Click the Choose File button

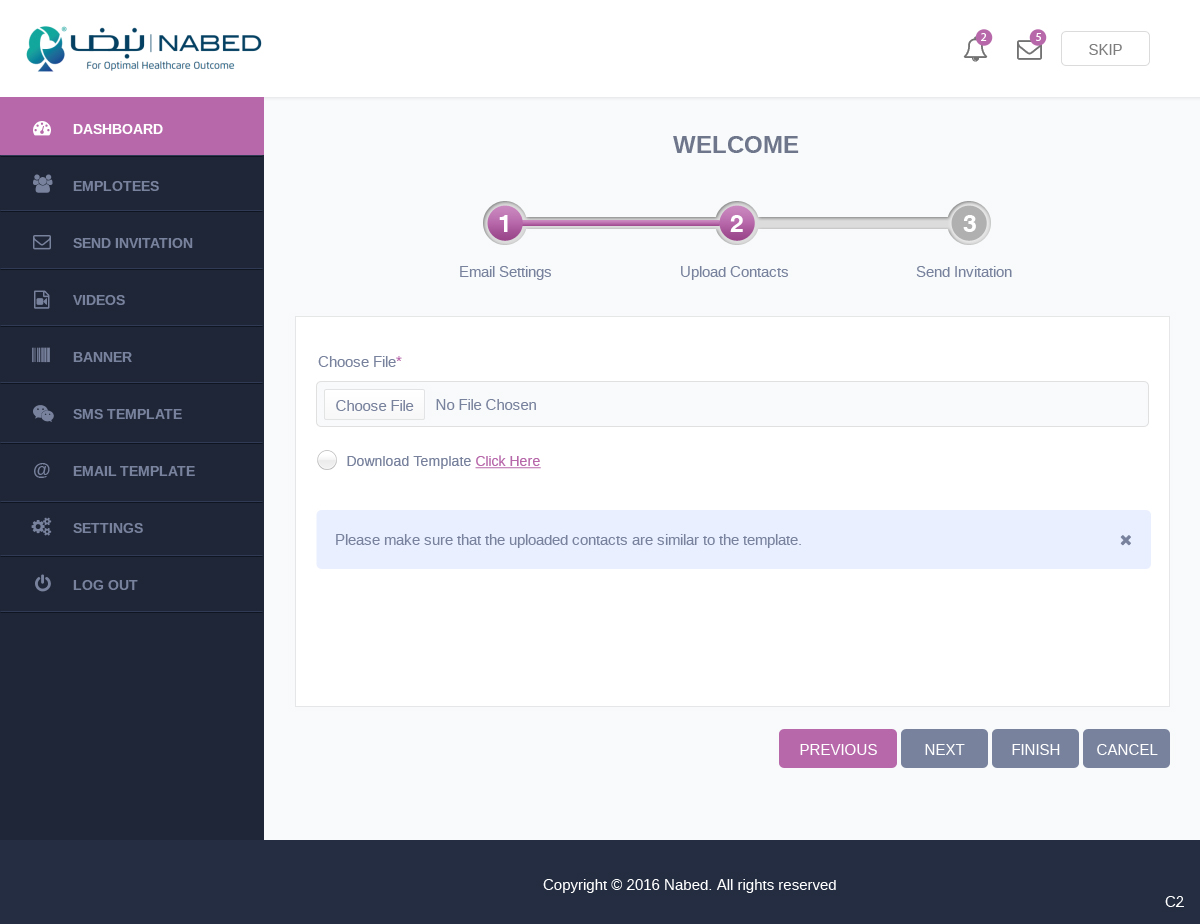(x=374, y=405)
